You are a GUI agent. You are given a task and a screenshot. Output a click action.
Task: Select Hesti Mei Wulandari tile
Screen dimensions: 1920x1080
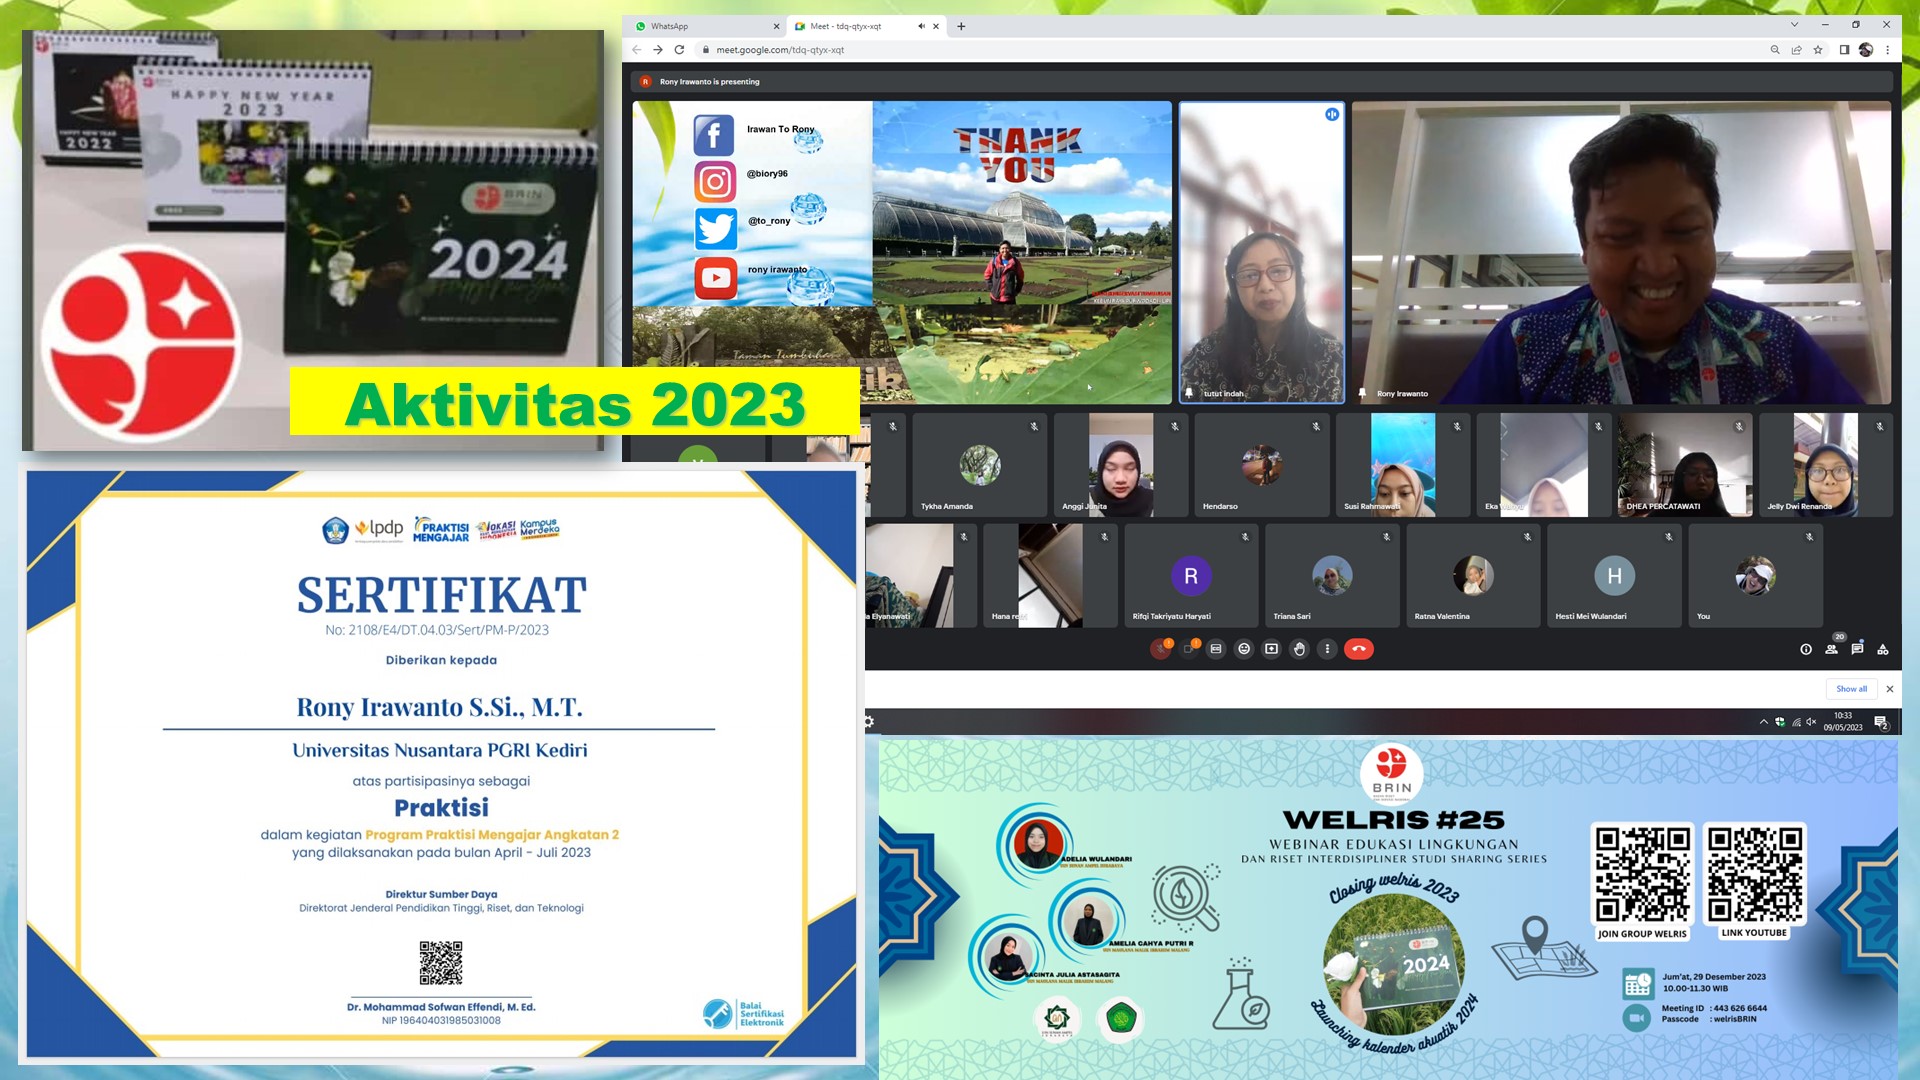1614,575
